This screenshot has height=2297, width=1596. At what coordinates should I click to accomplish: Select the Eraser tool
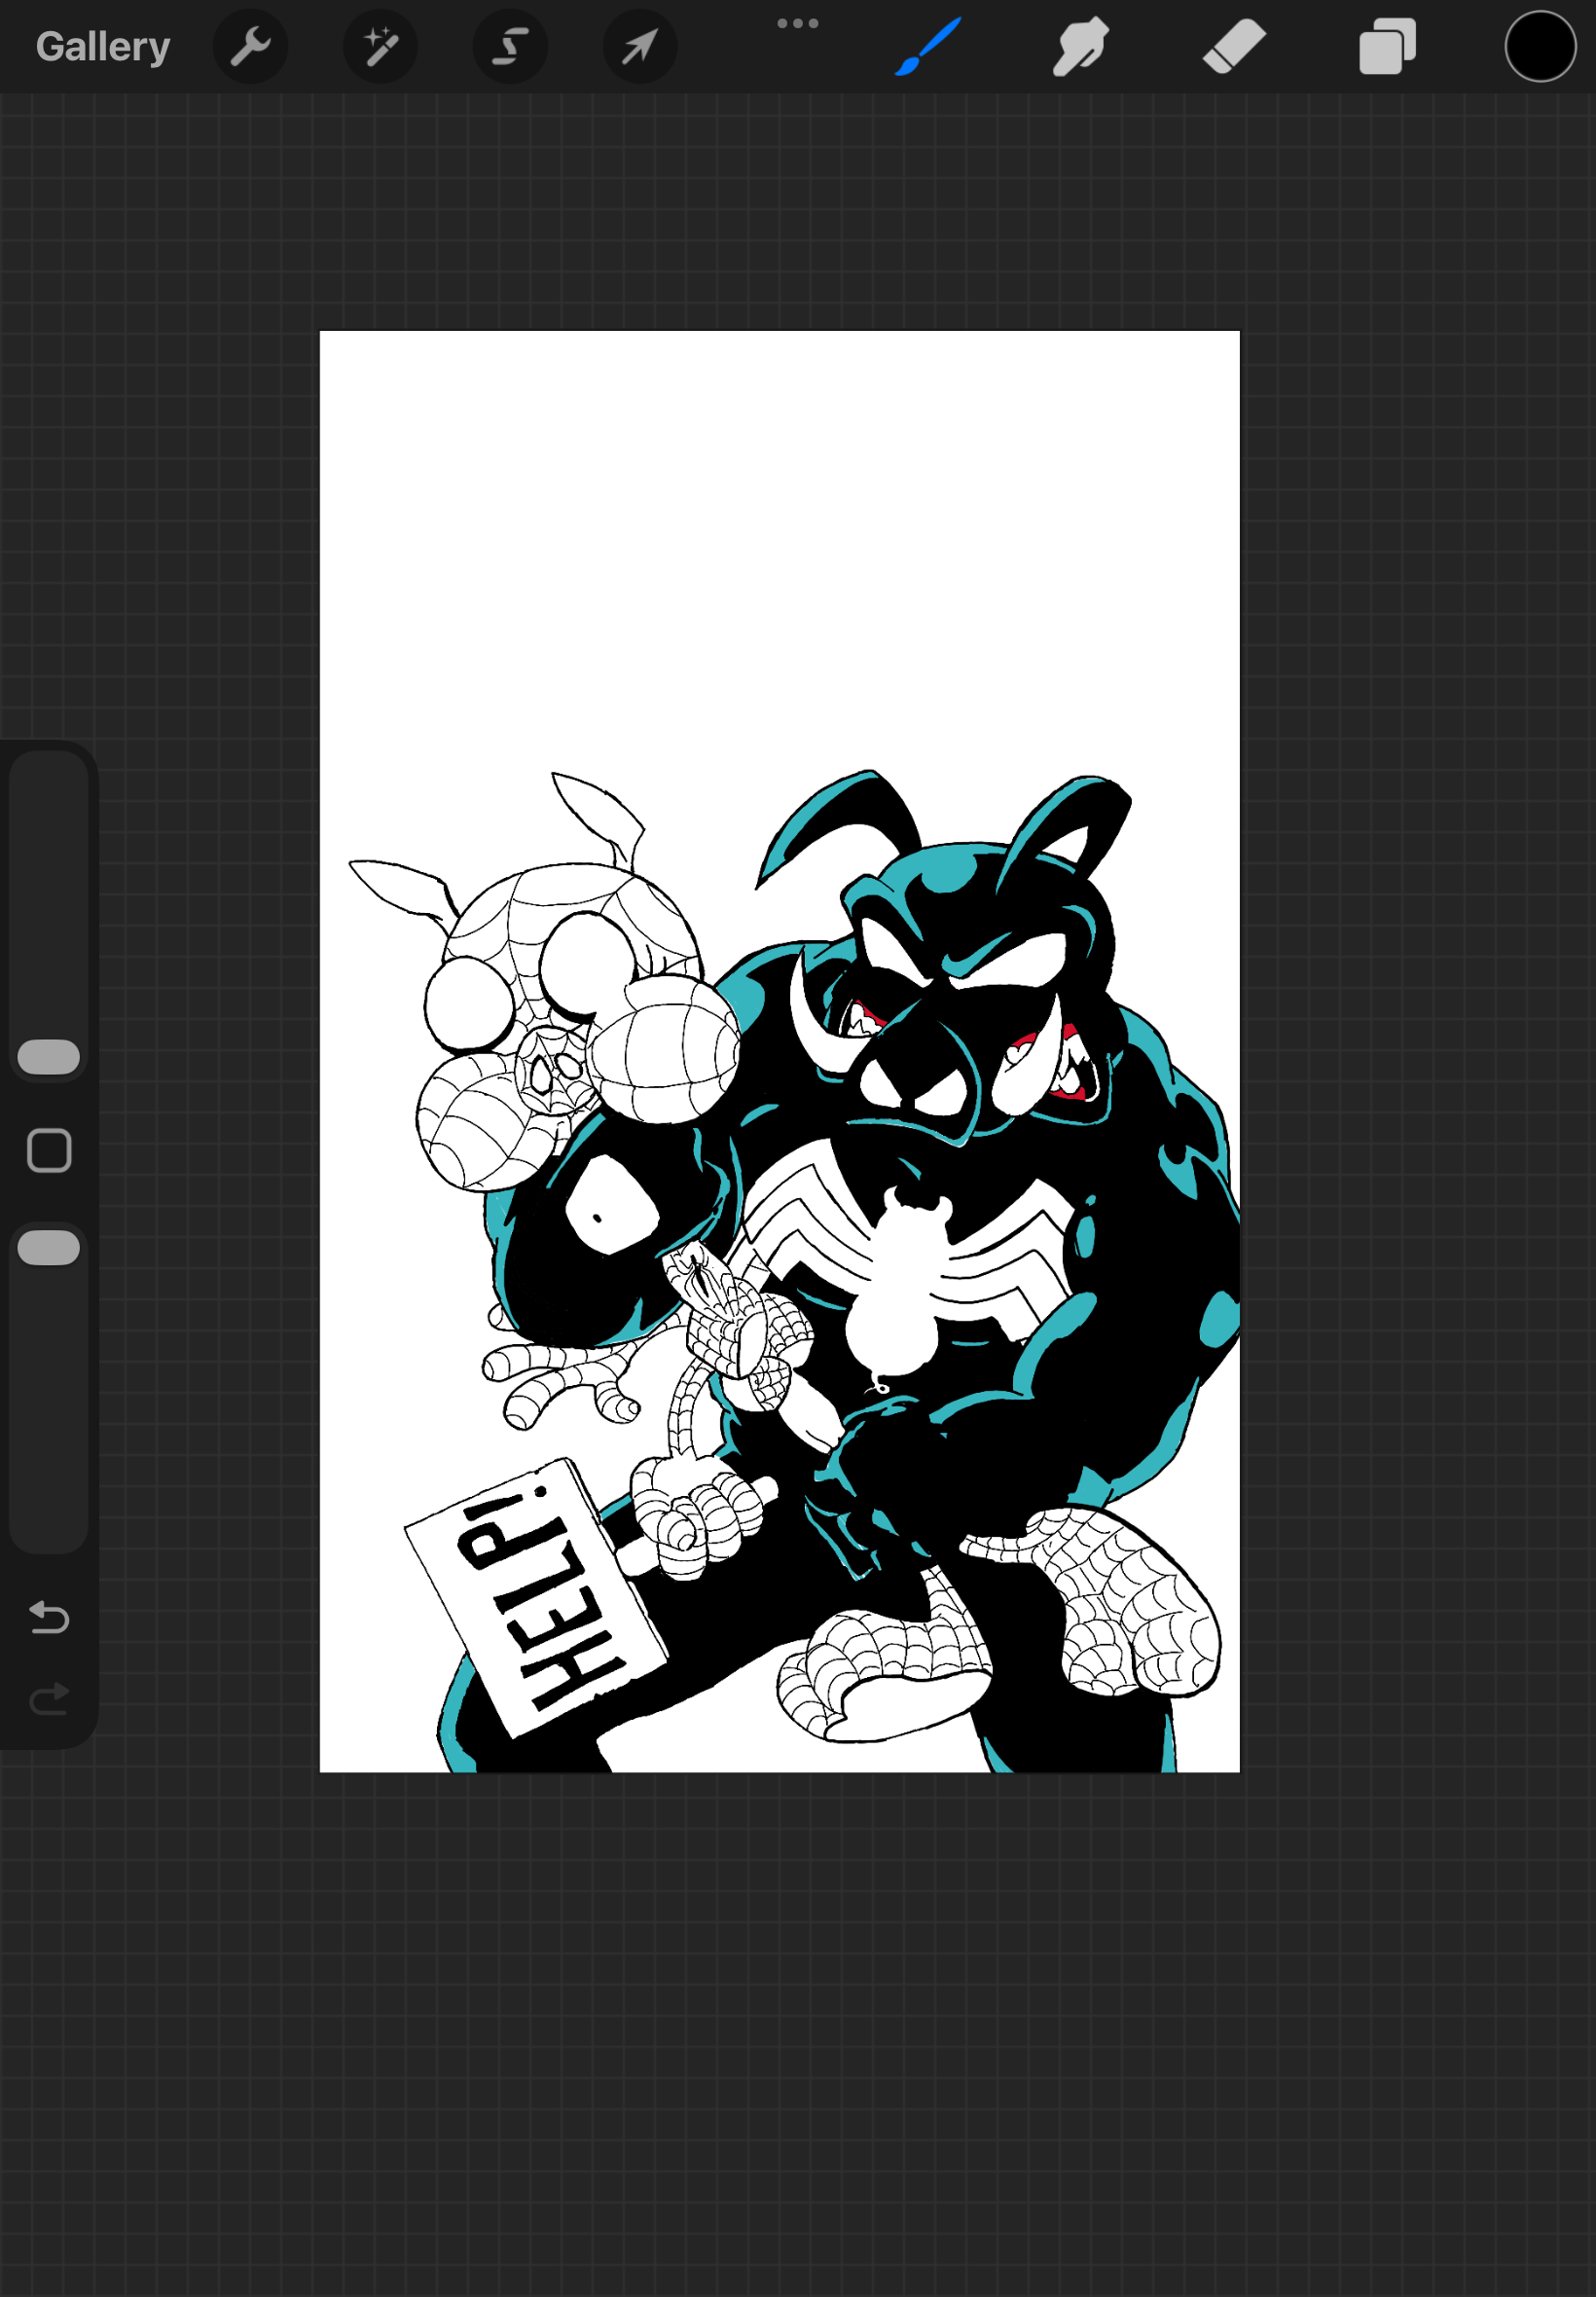1234,47
